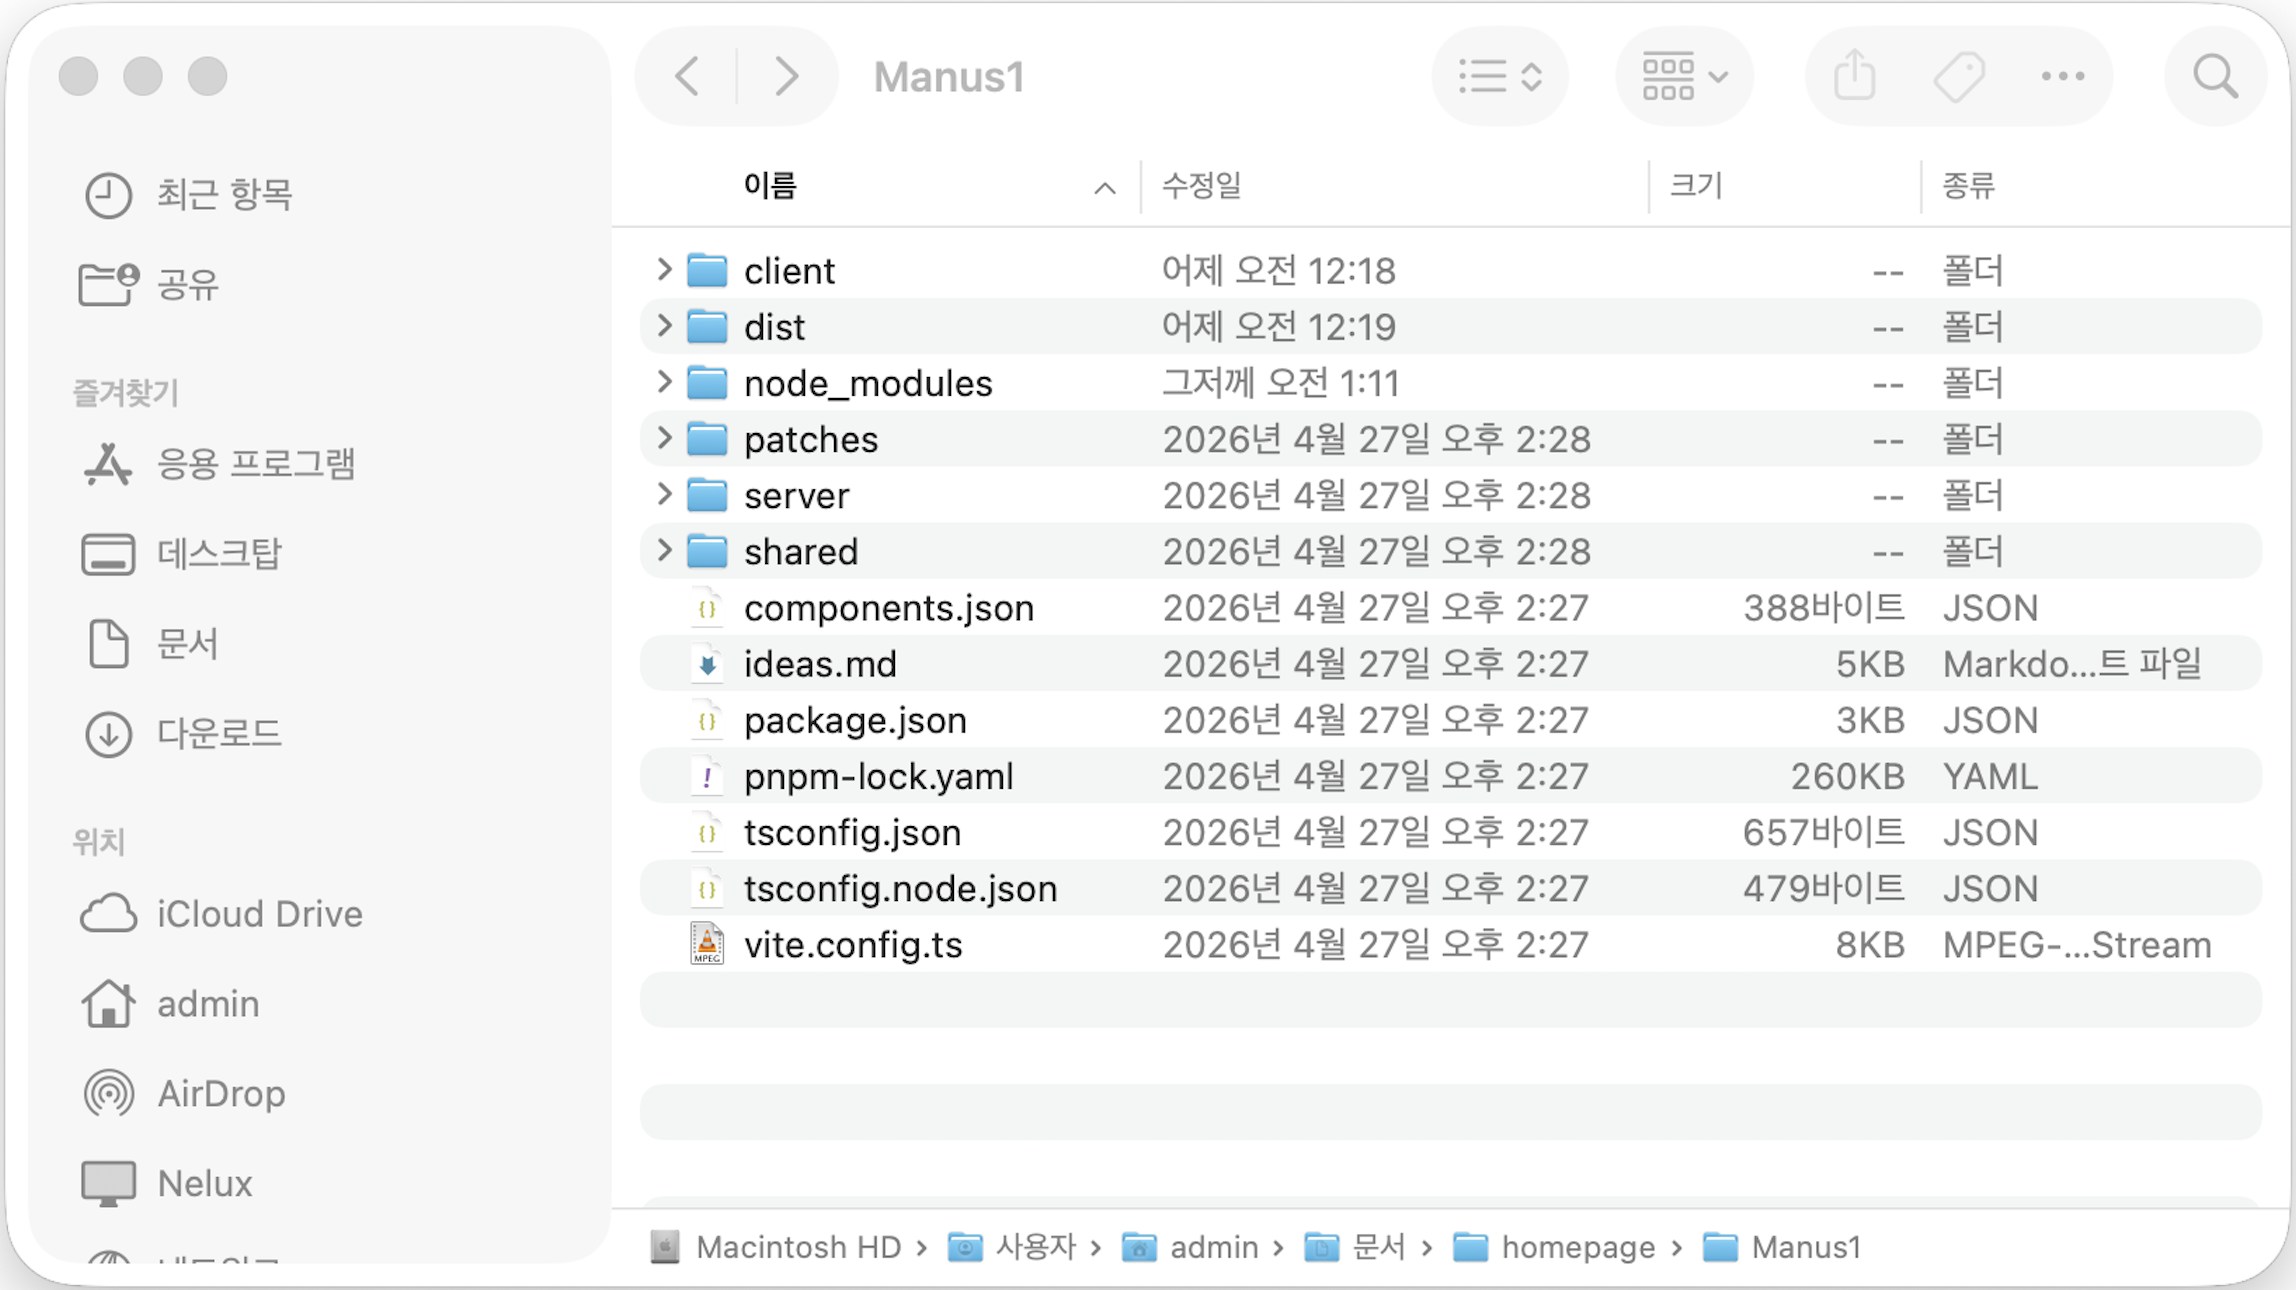Open the group-by options dropdown
Screen dimensions: 2296x1290
tap(1684, 76)
